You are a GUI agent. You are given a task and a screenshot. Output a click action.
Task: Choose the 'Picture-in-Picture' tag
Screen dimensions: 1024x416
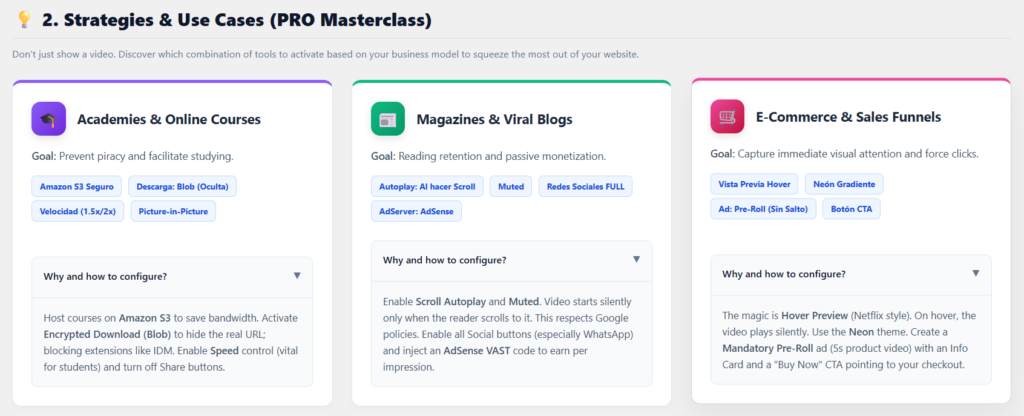coord(174,211)
